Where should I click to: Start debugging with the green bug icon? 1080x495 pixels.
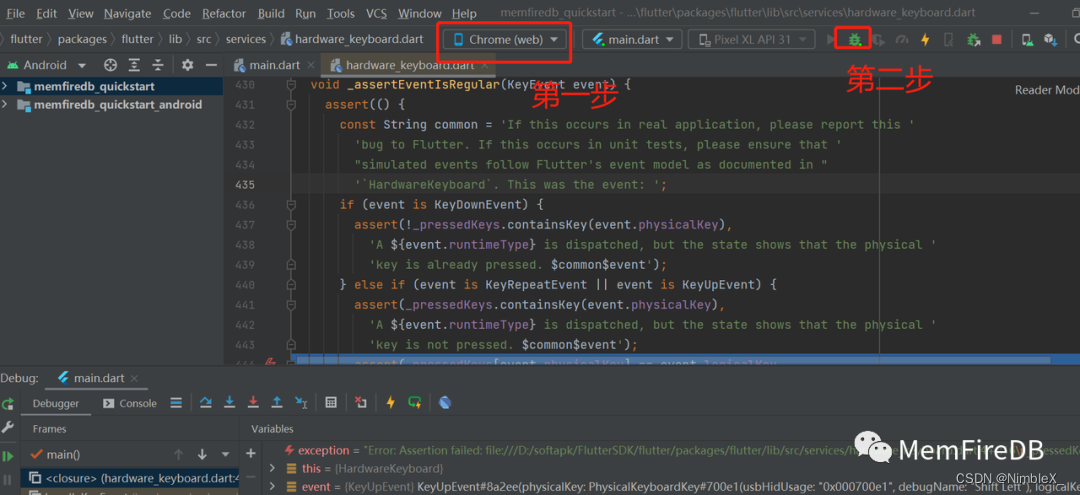click(x=854, y=40)
